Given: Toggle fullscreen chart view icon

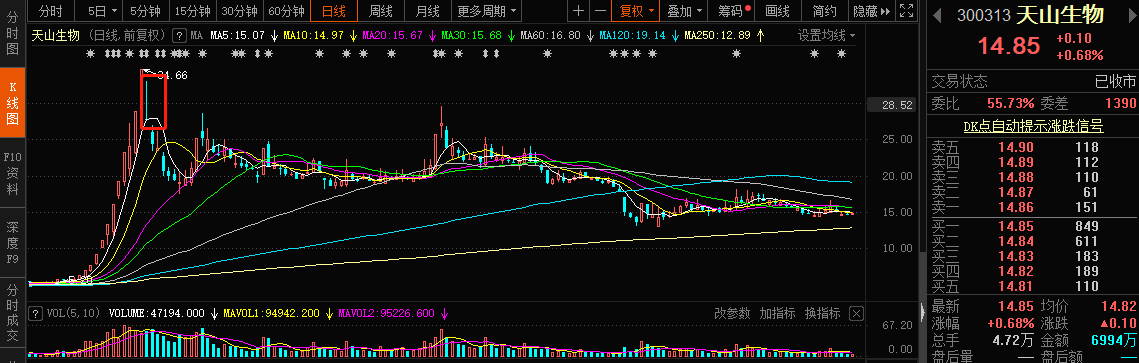Looking at the screenshot, I should click(x=906, y=11).
